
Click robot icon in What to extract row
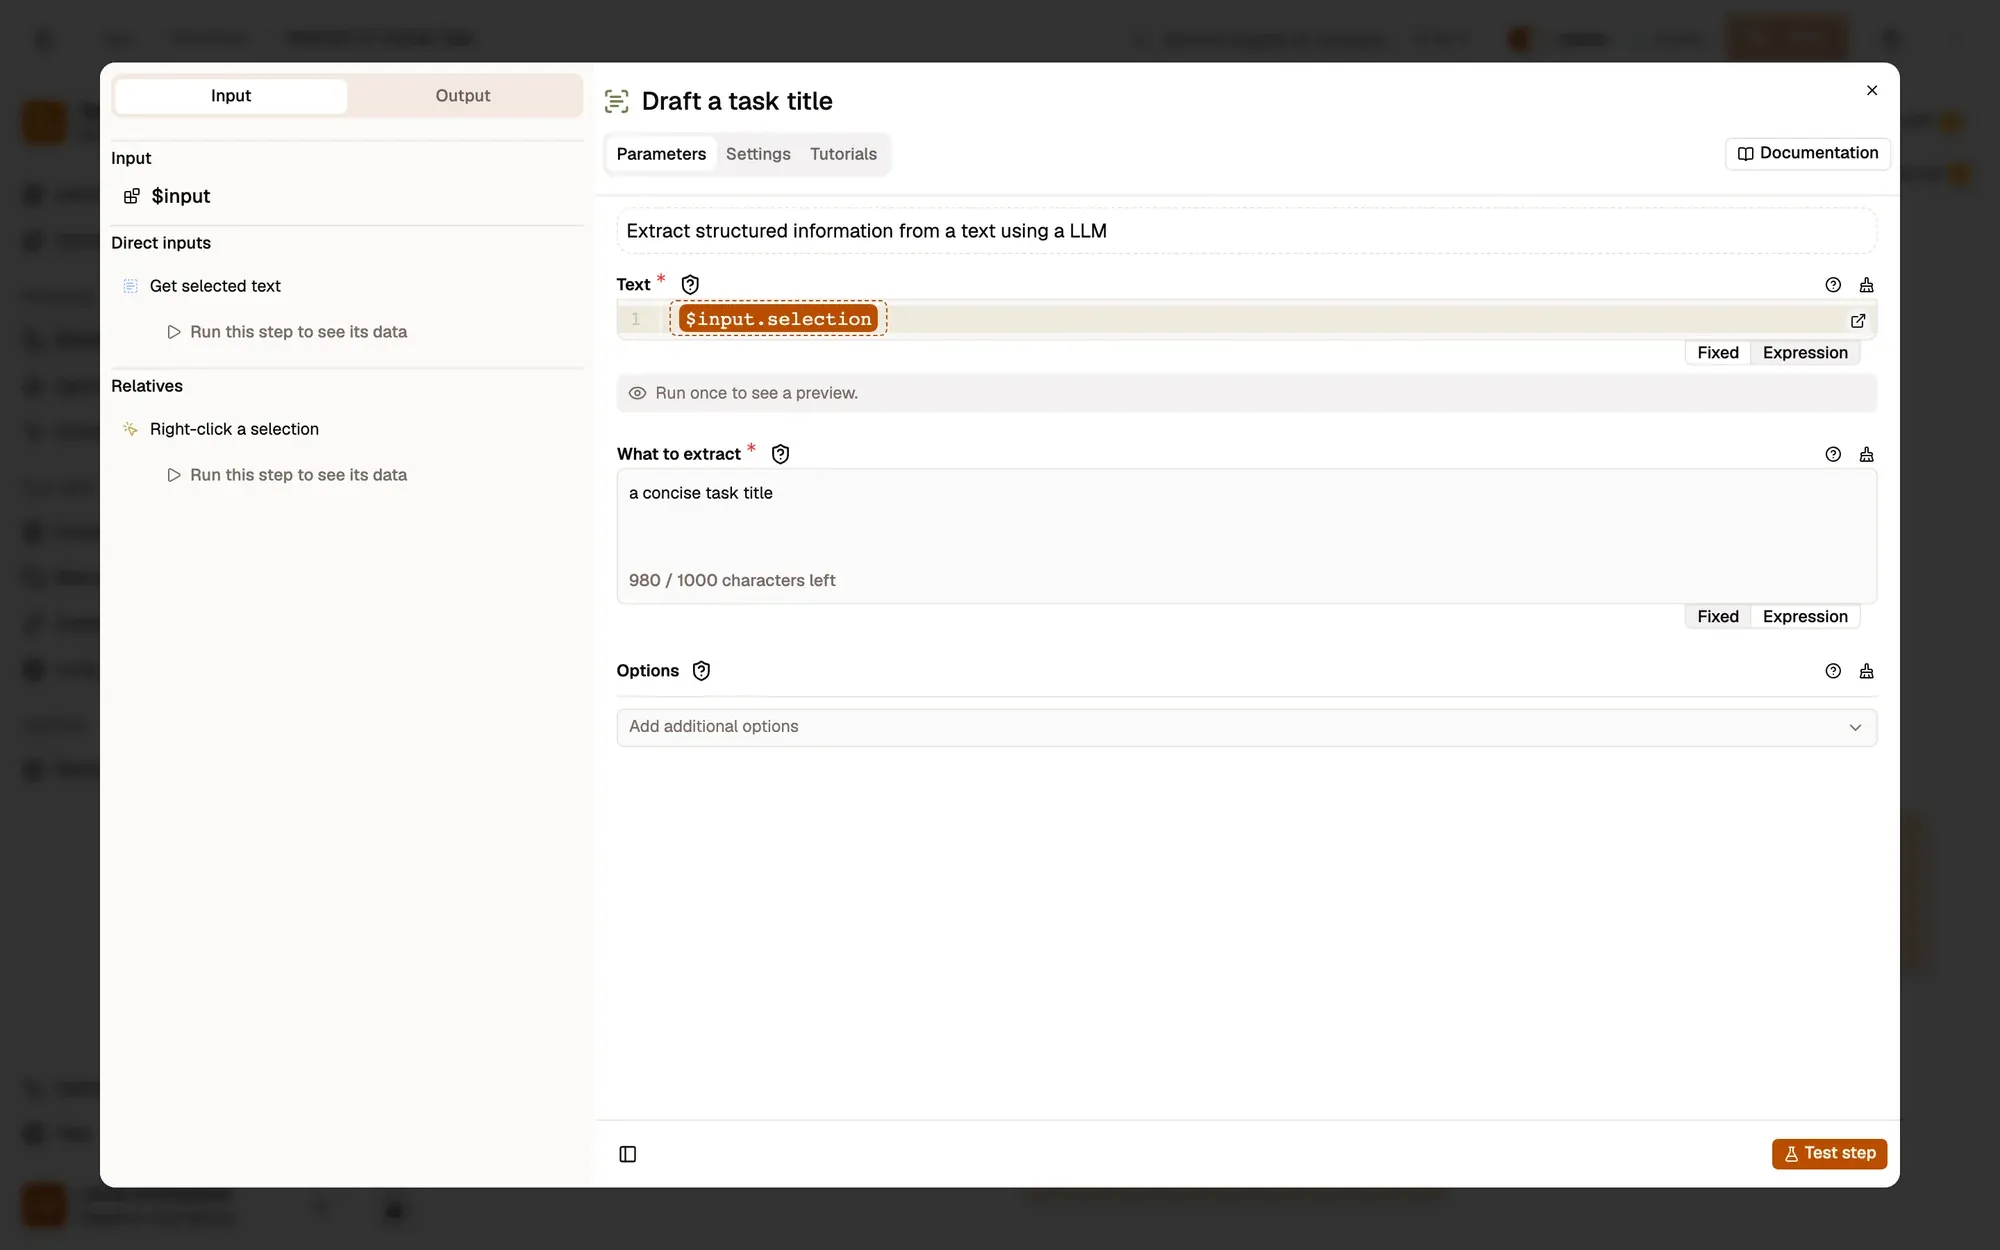click(1866, 454)
